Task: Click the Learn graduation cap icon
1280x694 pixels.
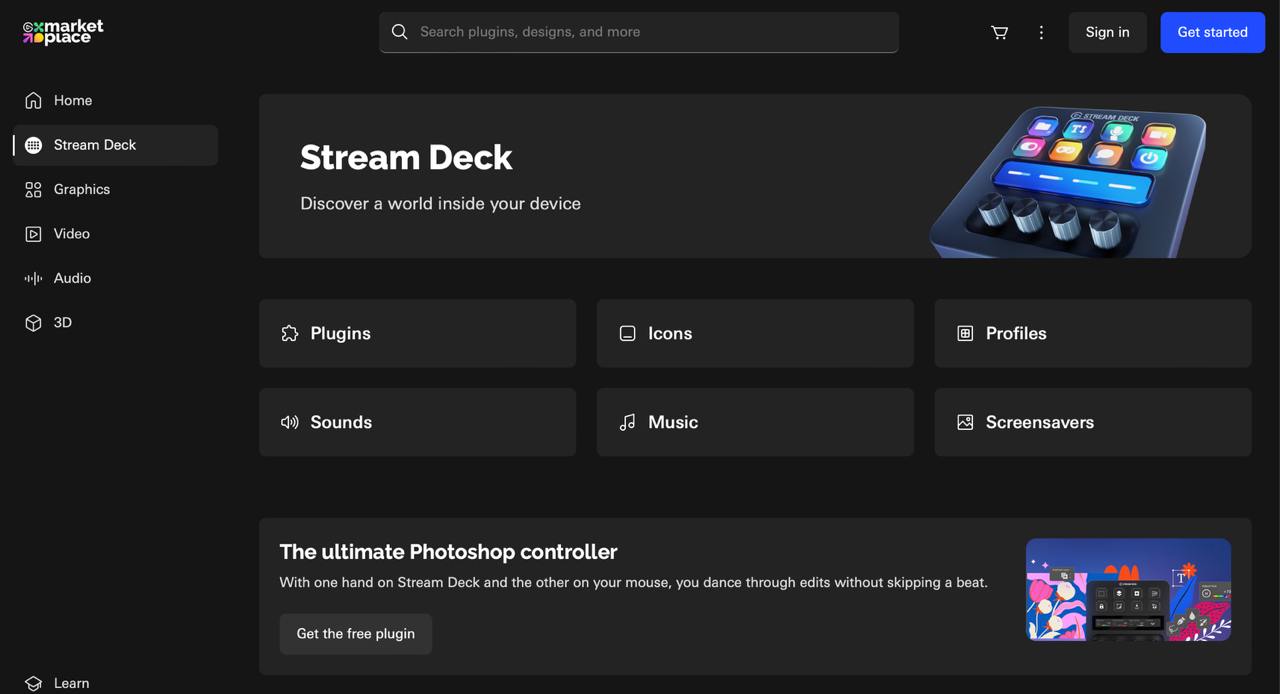Action: [33, 683]
